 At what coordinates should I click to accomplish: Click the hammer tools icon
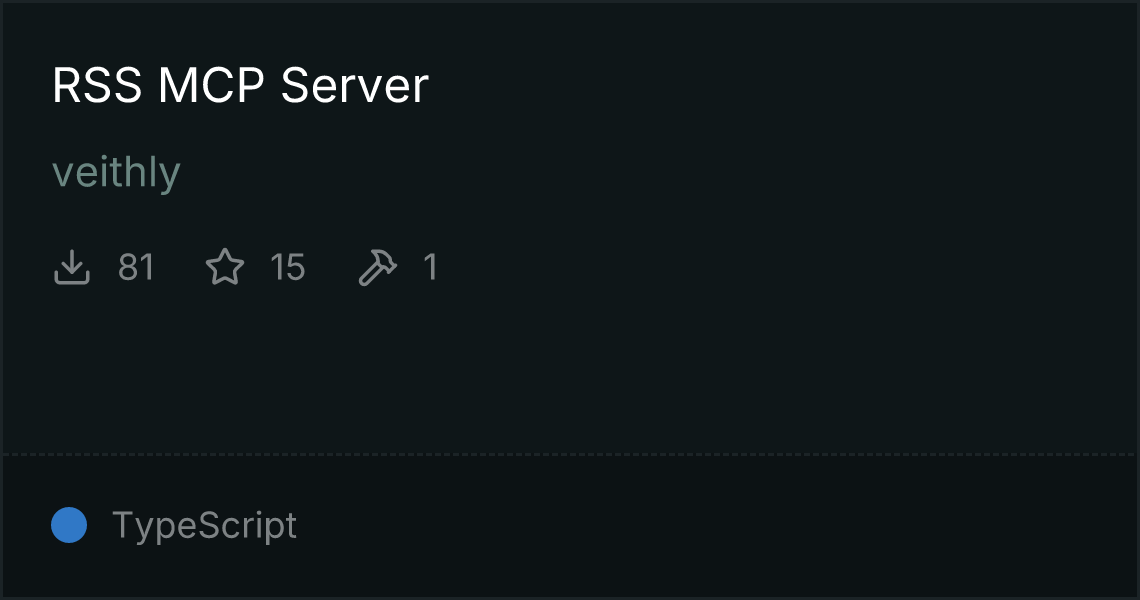[377, 267]
